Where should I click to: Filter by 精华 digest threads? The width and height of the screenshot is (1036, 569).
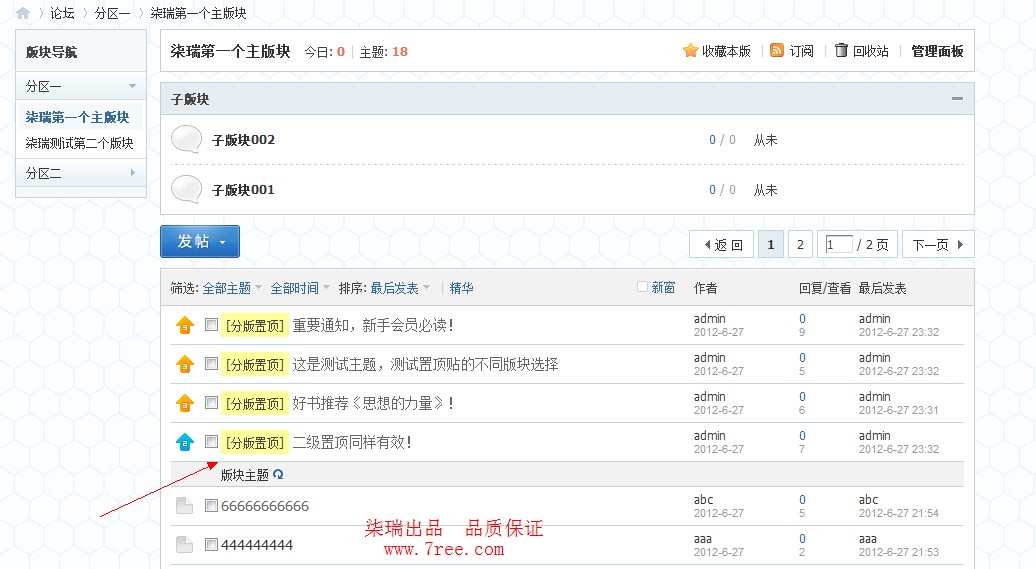pos(461,288)
